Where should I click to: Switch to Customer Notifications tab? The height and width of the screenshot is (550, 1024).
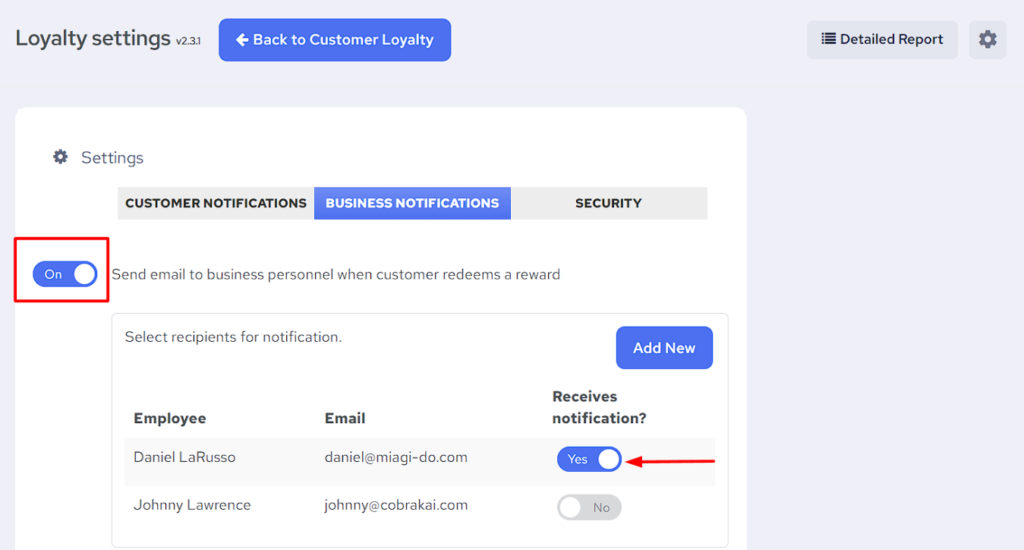pyautogui.click(x=216, y=203)
